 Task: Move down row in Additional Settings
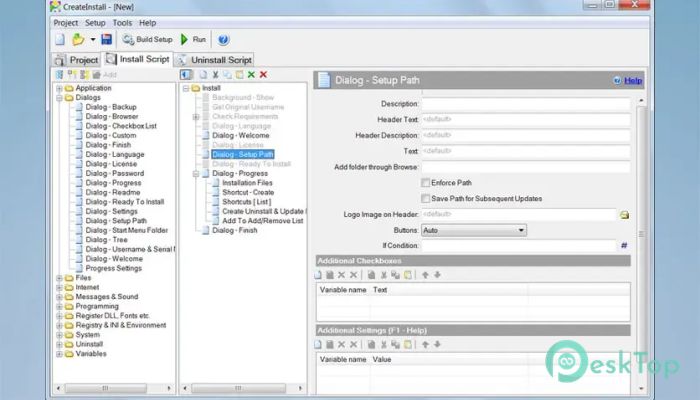pyautogui.click(x=438, y=345)
